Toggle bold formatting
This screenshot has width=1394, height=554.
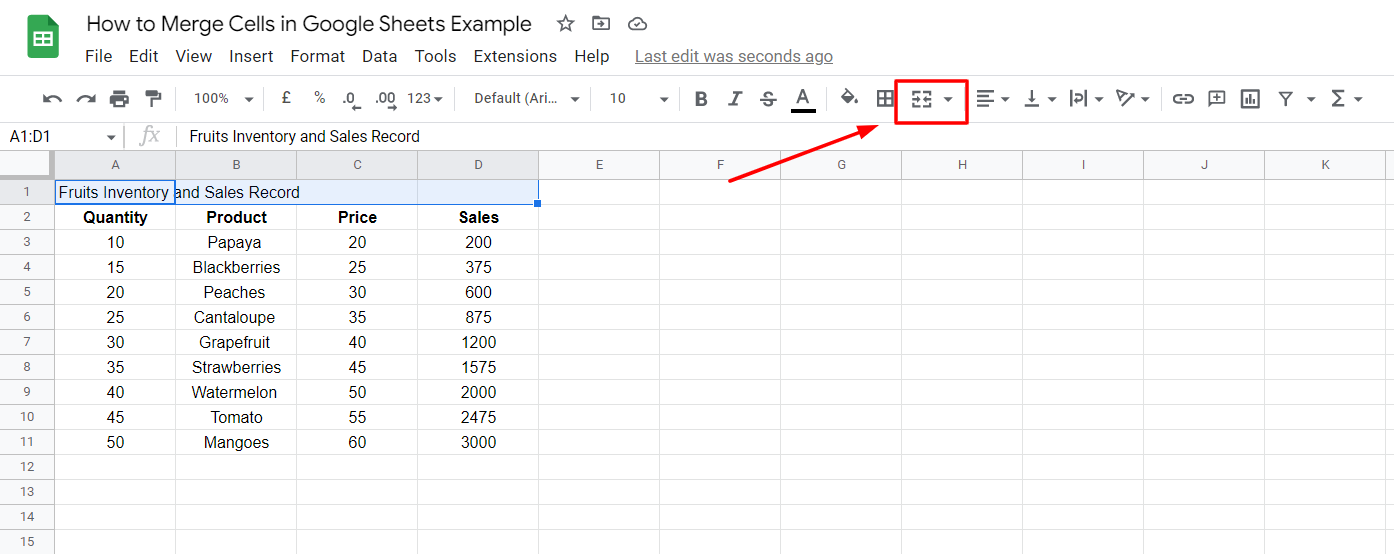click(701, 99)
